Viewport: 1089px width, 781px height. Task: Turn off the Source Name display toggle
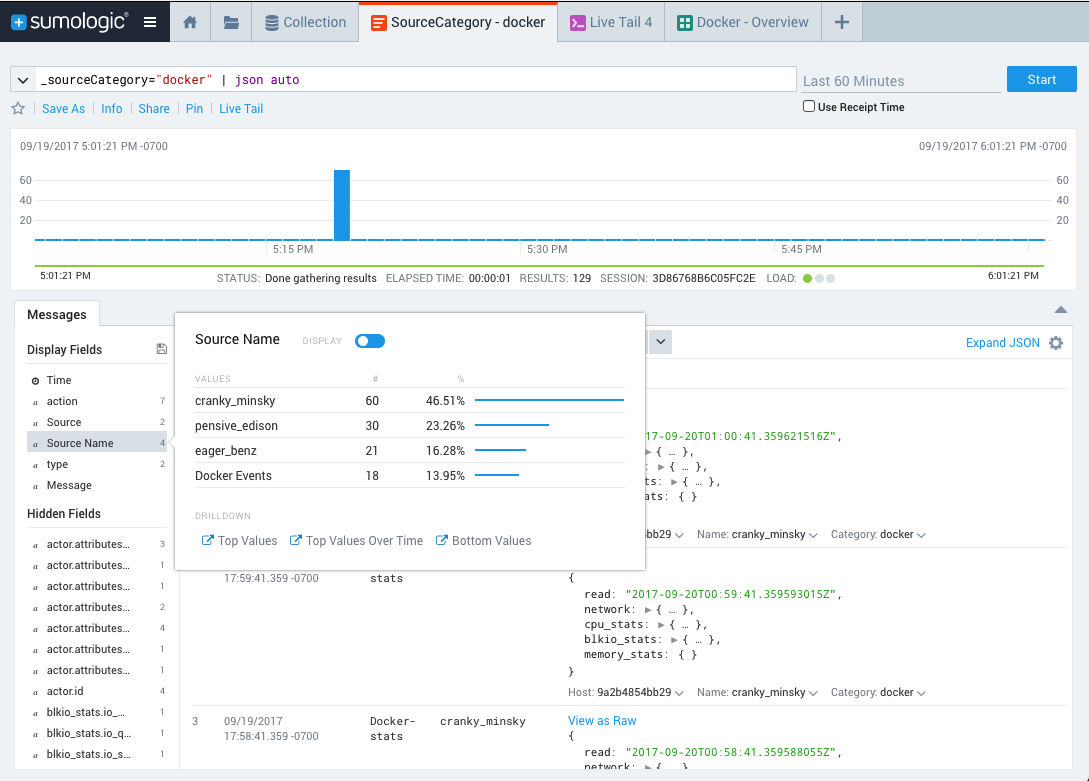coord(370,340)
